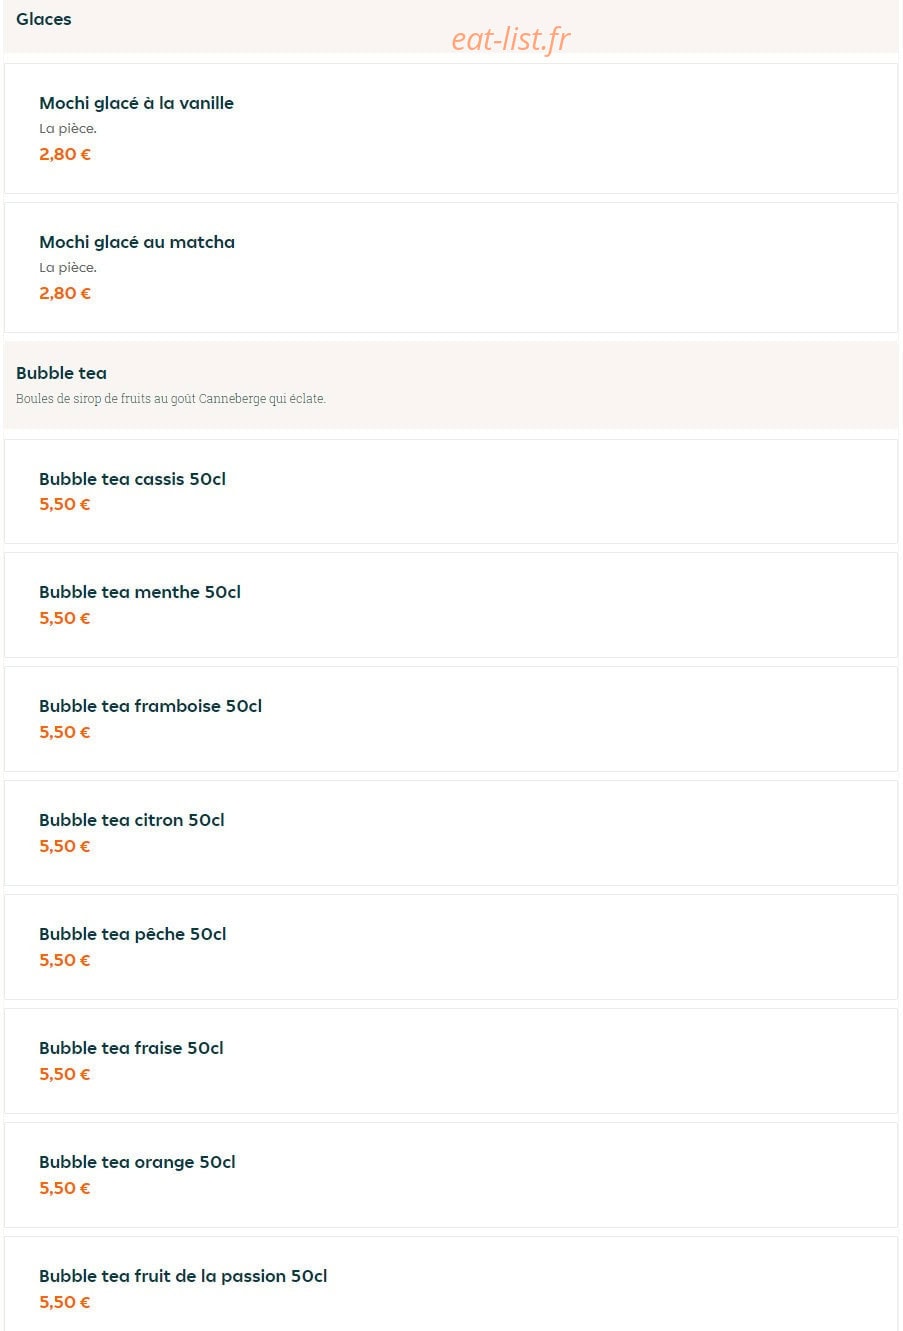Pick Bubble tea citron 50cl
The height and width of the screenshot is (1331, 903).
tap(451, 833)
